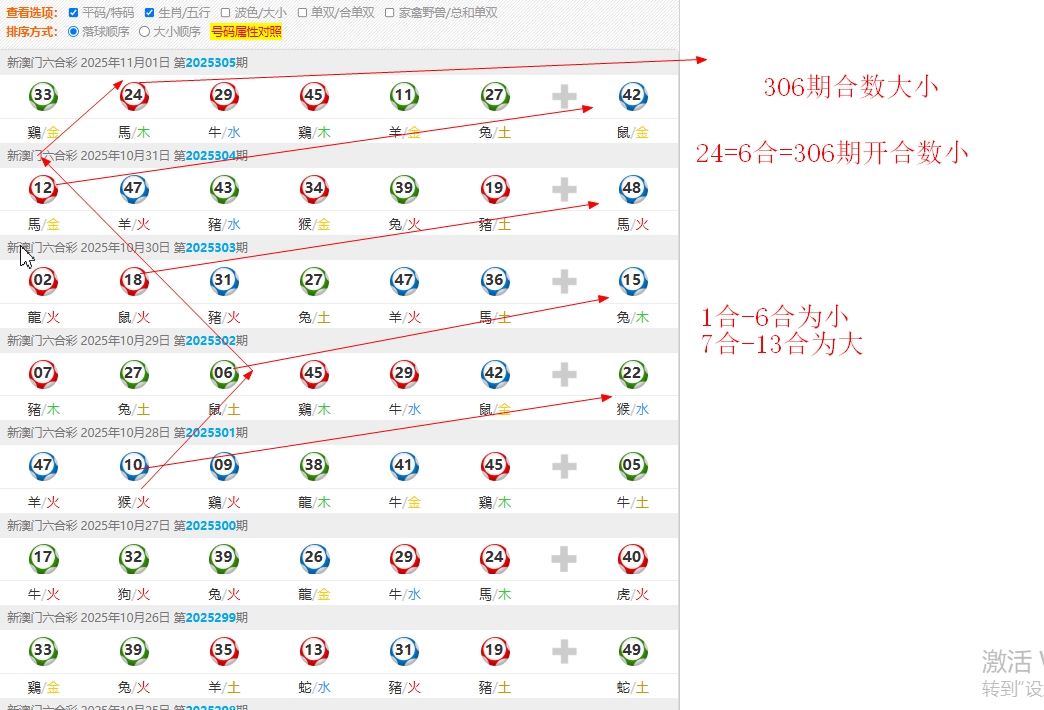
Task: Select the red ball numbered 02
Action: click(43, 281)
